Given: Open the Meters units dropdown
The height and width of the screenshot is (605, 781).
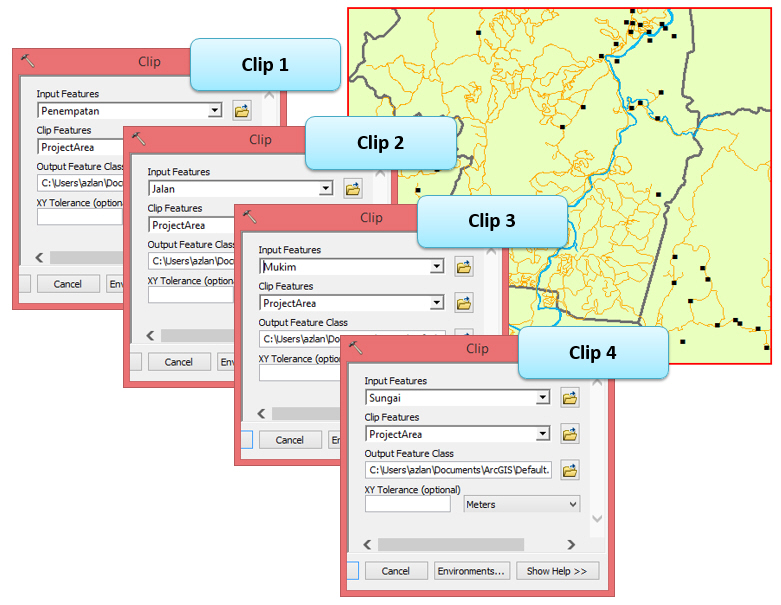Looking at the screenshot, I should 522,504.
